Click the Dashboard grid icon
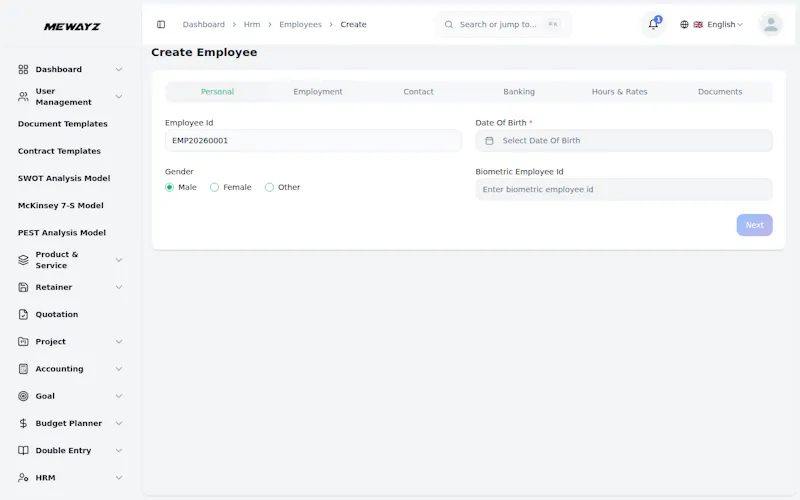 click(23, 69)
